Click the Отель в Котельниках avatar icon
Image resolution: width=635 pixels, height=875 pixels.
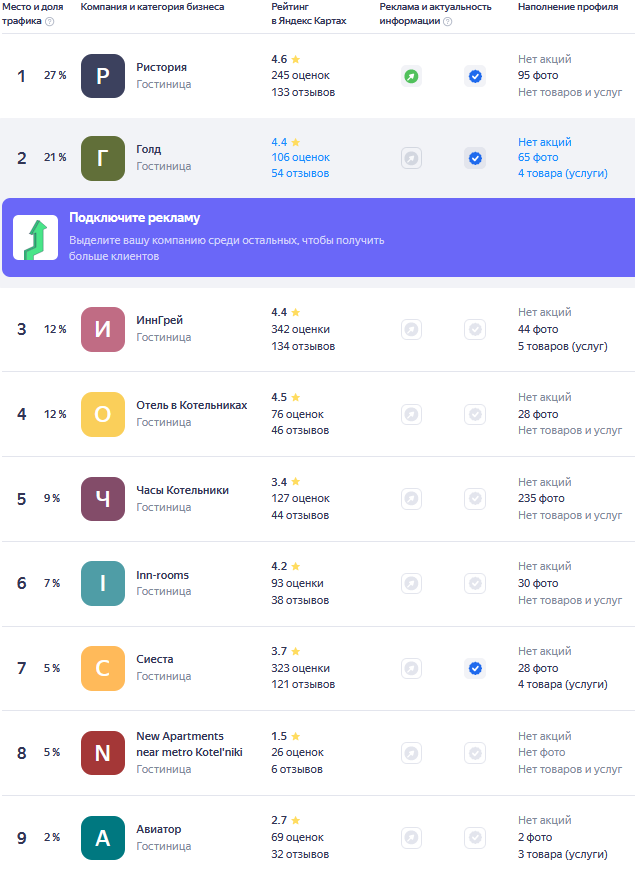tap(103, 414)
